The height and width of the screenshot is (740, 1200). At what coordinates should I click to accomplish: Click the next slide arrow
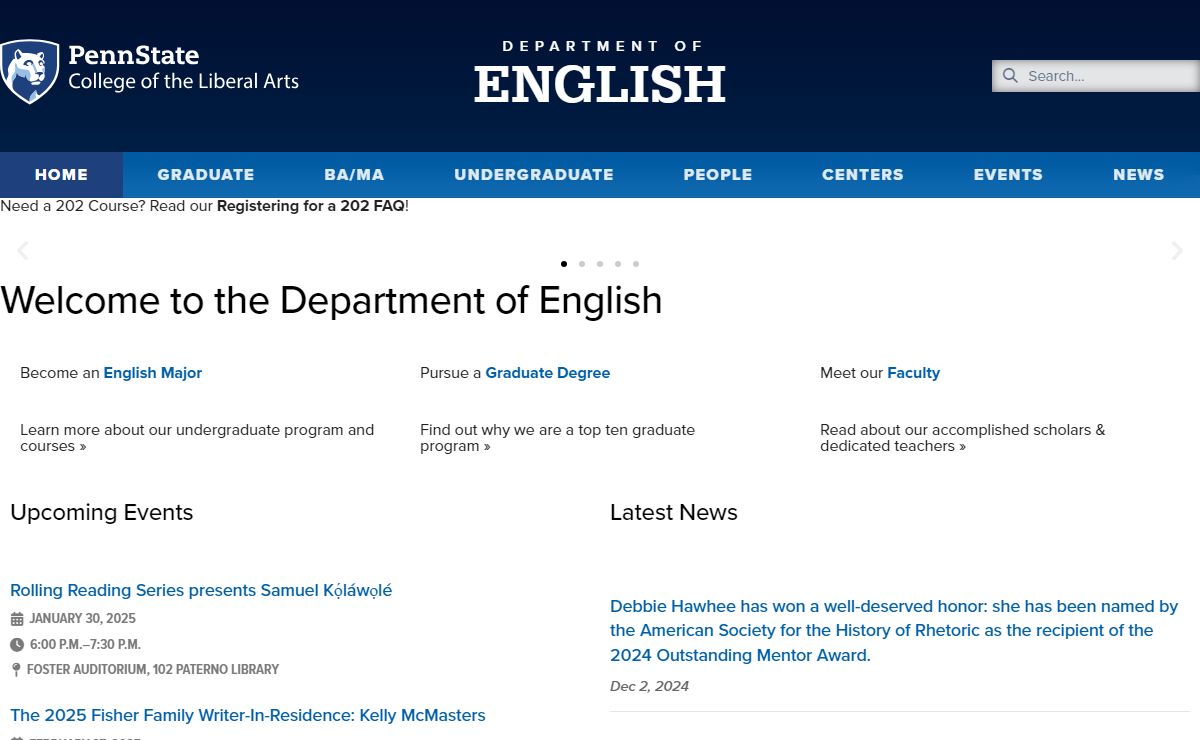1177,251
